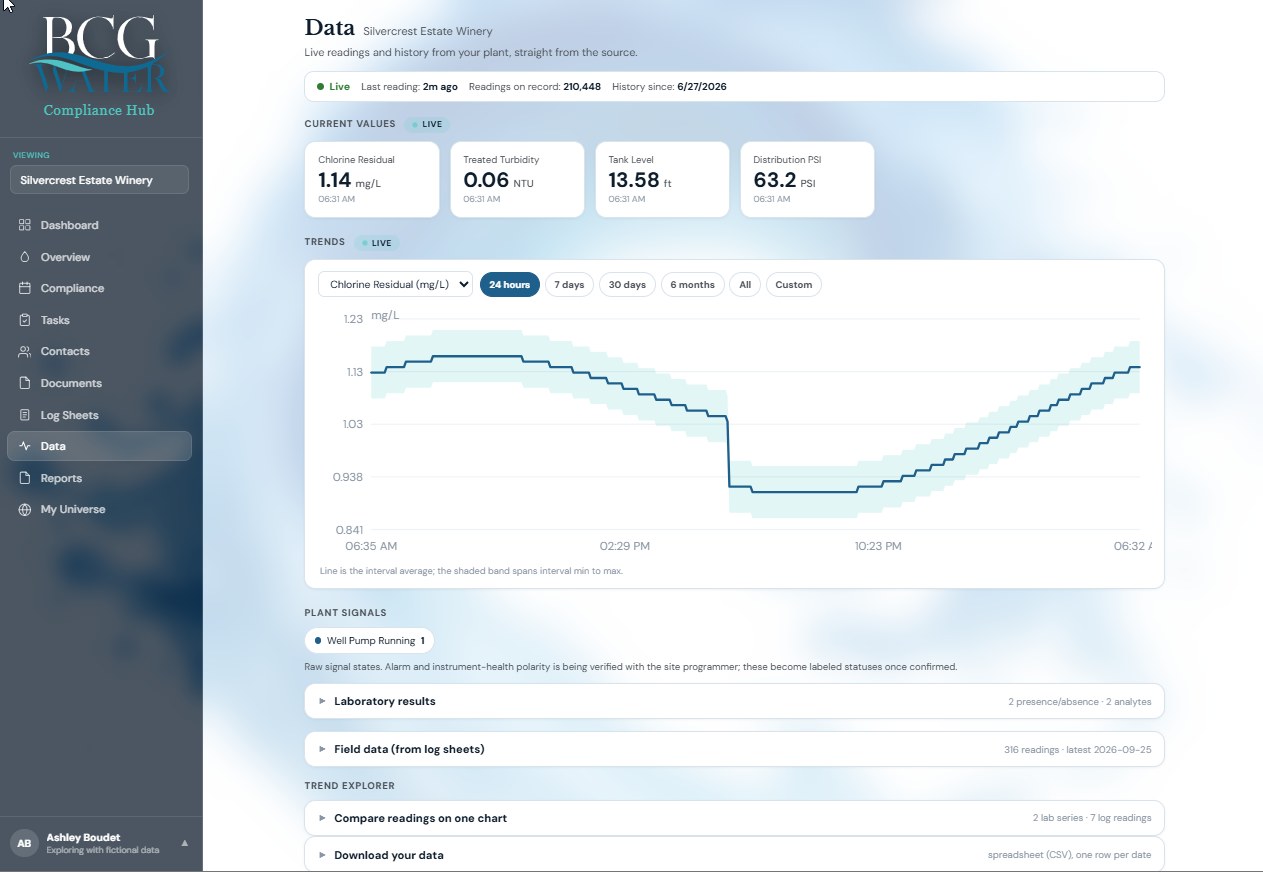Click the Chlorine Residual value card
This screenshot has height=872, width=1263.
pos(372,179)
